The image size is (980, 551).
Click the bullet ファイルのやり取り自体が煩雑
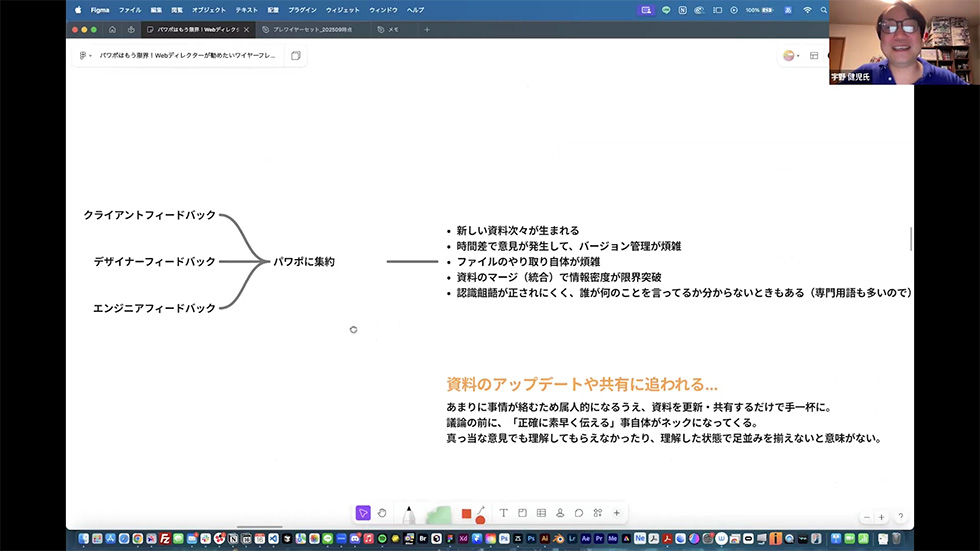[x=528, y=262]
